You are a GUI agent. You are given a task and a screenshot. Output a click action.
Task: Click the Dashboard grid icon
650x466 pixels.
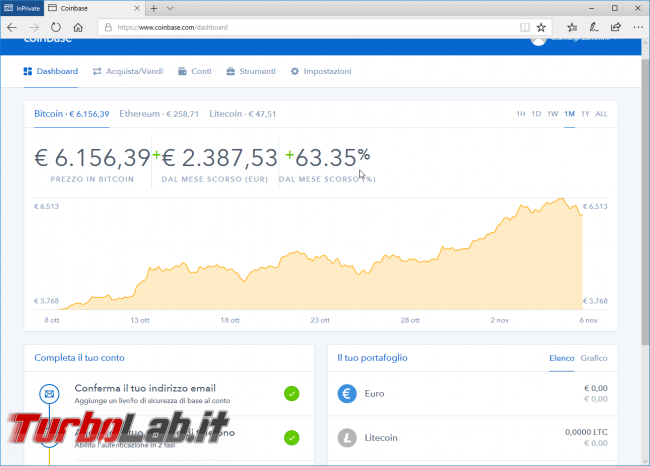28,71
